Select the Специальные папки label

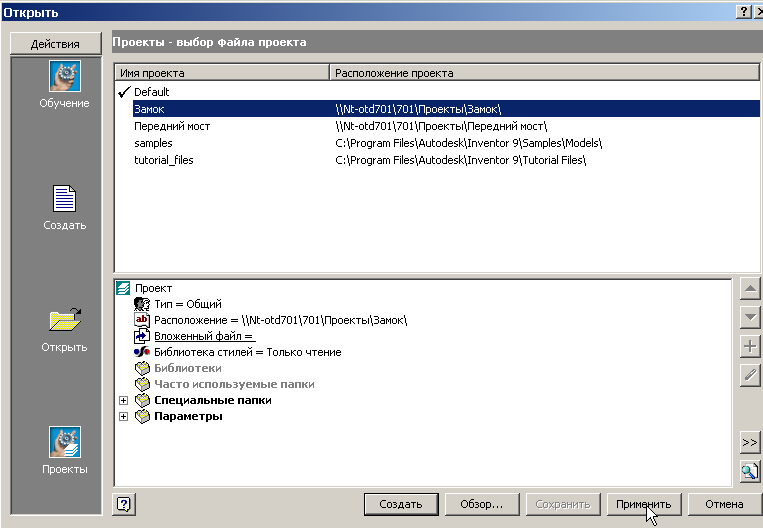[x=213, y=400]
